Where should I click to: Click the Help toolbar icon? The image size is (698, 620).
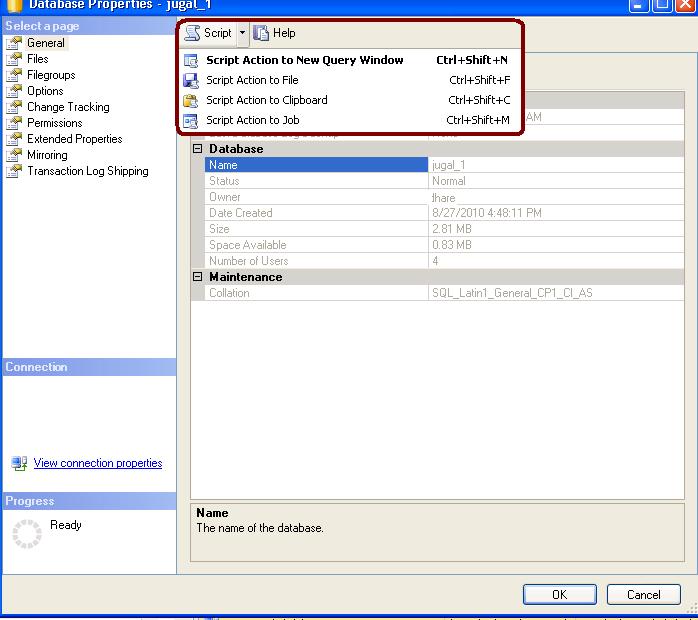click(262, 33)
